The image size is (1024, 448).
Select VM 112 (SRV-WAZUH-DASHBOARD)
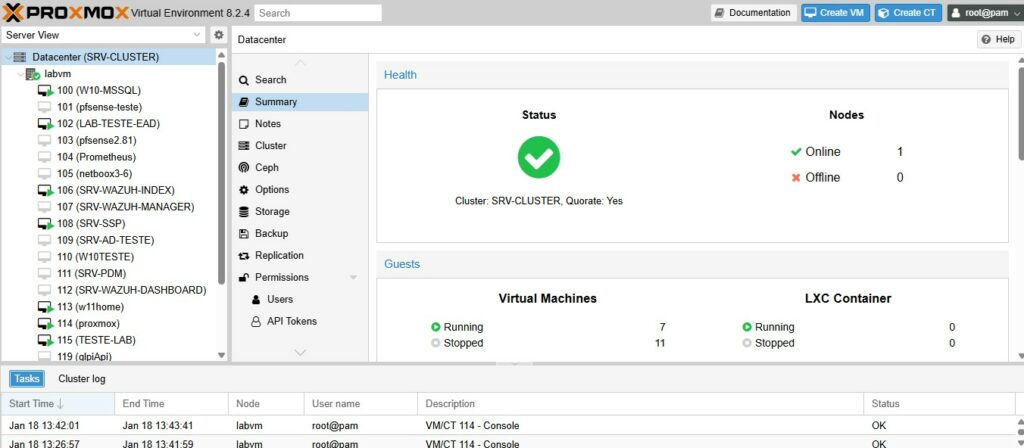coord(131,290)
